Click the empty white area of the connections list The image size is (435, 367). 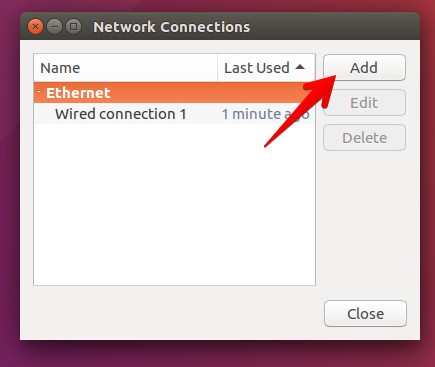click(174, 203)
